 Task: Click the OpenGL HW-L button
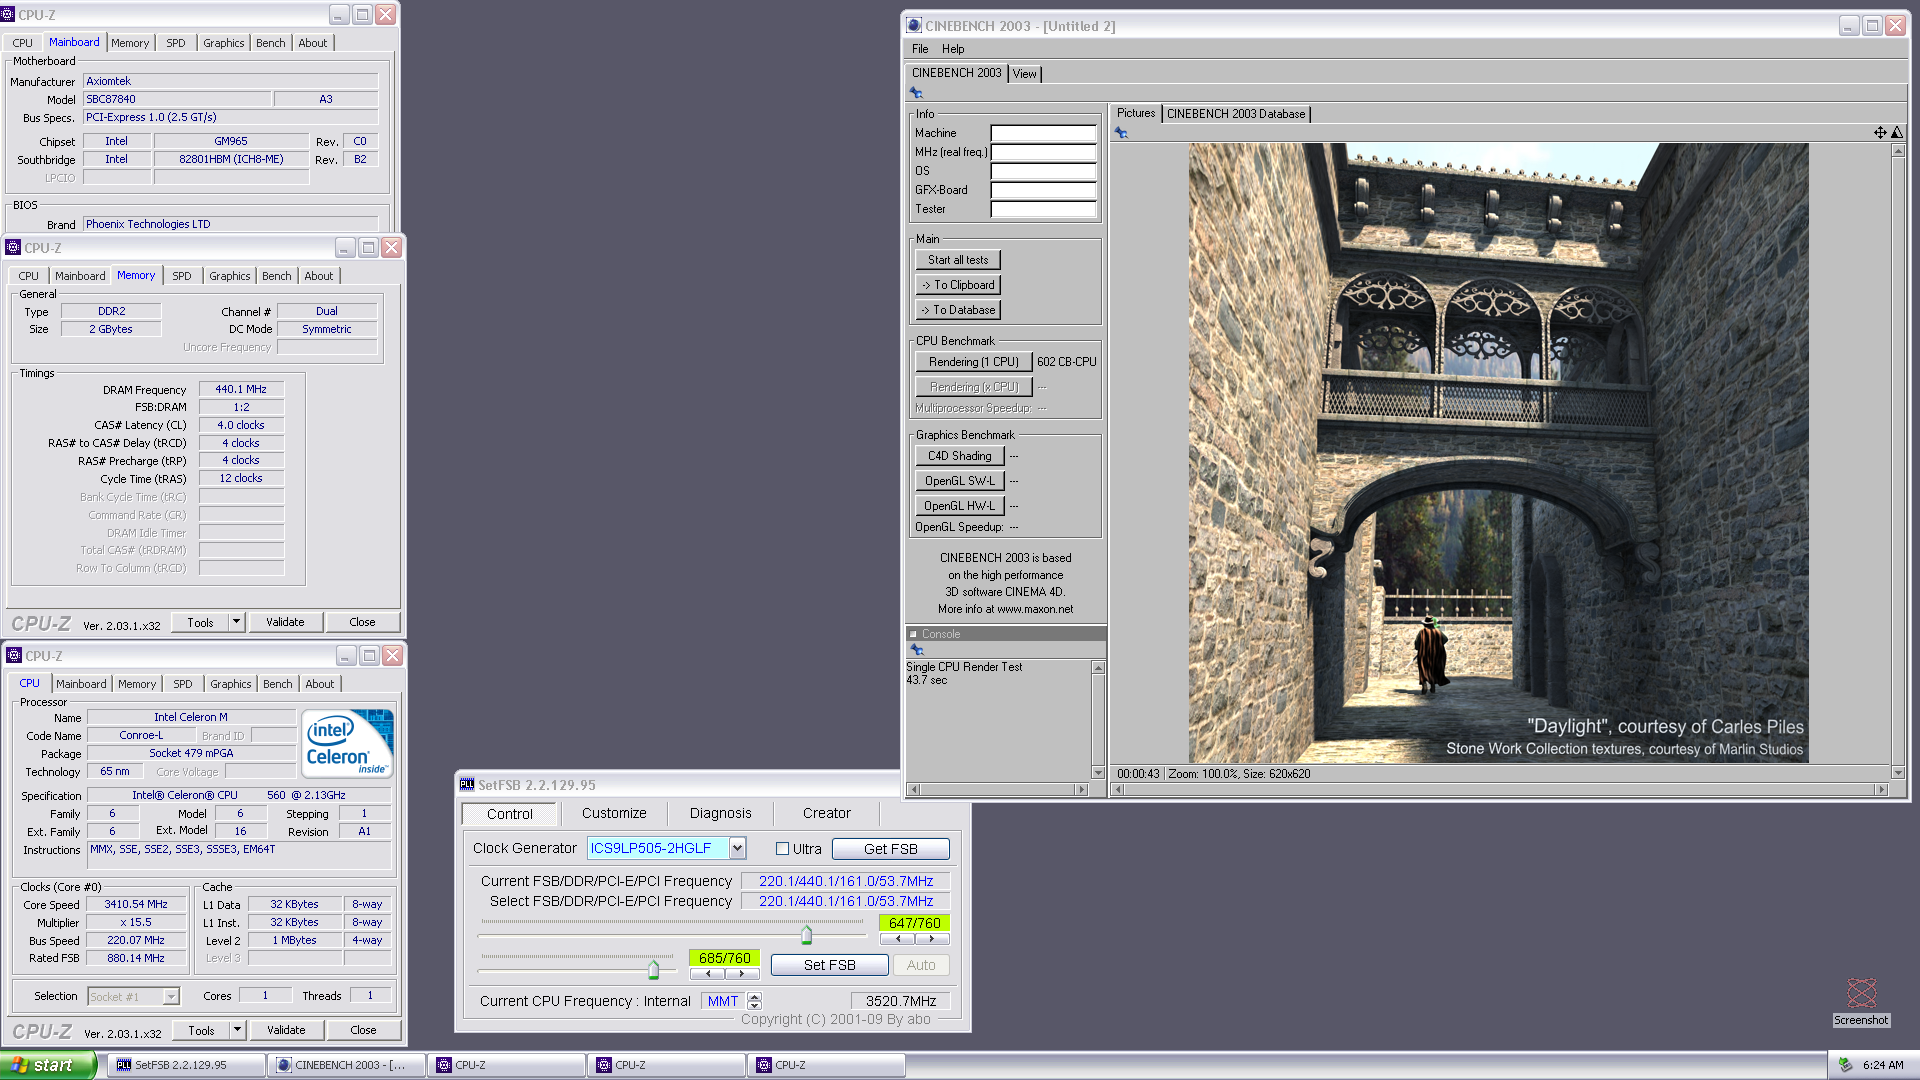pyautogui.click(x=959, y=506)
